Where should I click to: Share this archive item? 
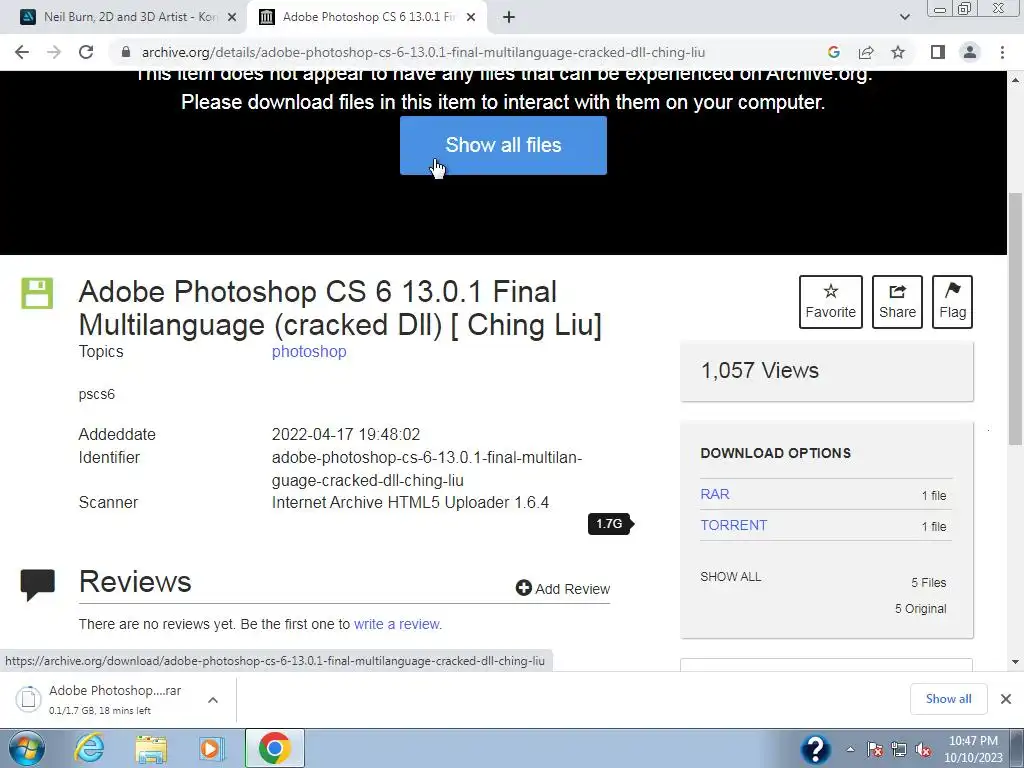point(897,302)
